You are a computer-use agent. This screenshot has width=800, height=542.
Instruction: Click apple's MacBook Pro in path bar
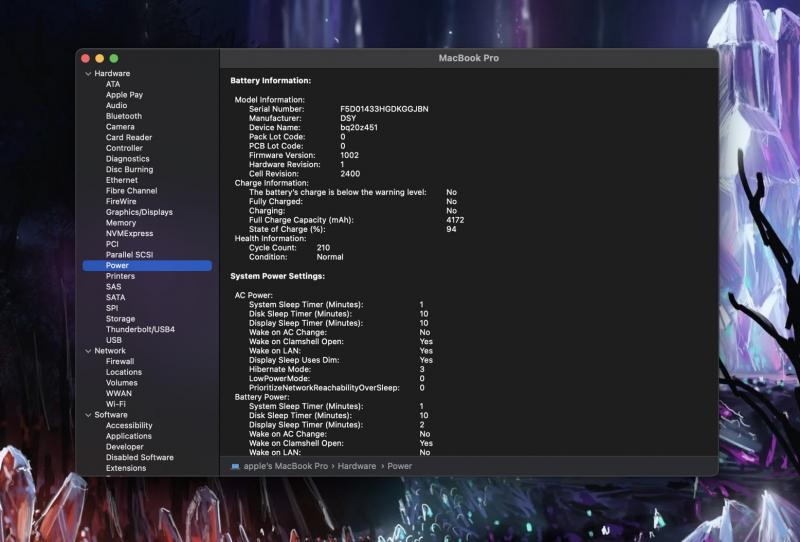click(286, 466)
